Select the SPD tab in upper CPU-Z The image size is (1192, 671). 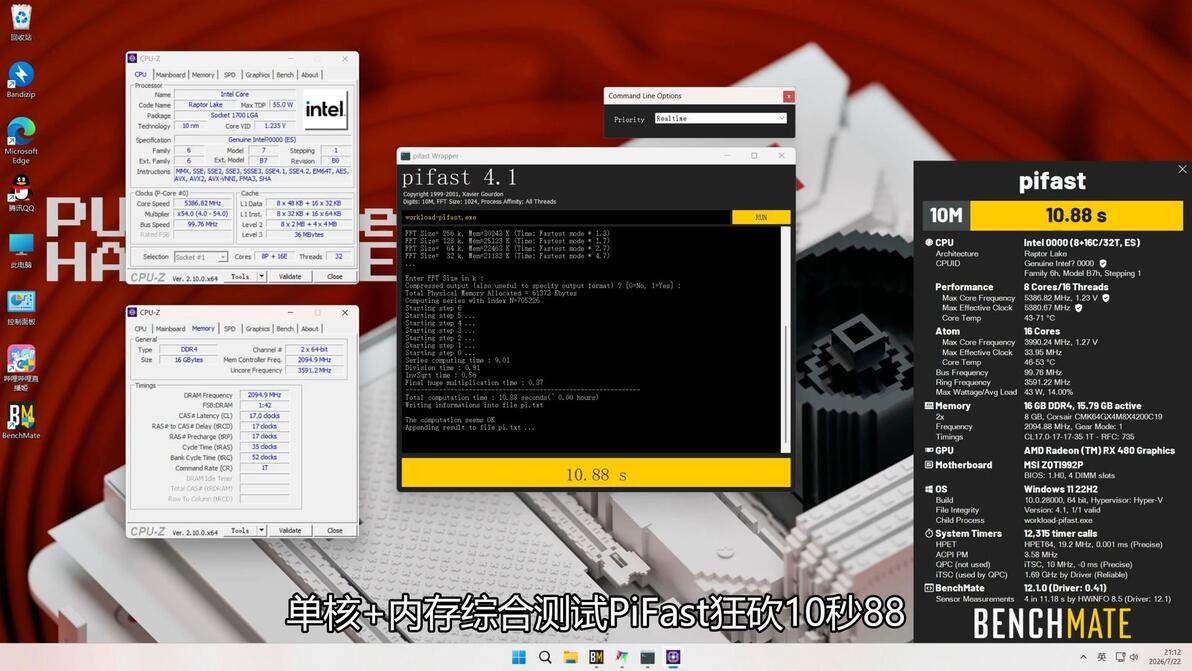[230, 74]
